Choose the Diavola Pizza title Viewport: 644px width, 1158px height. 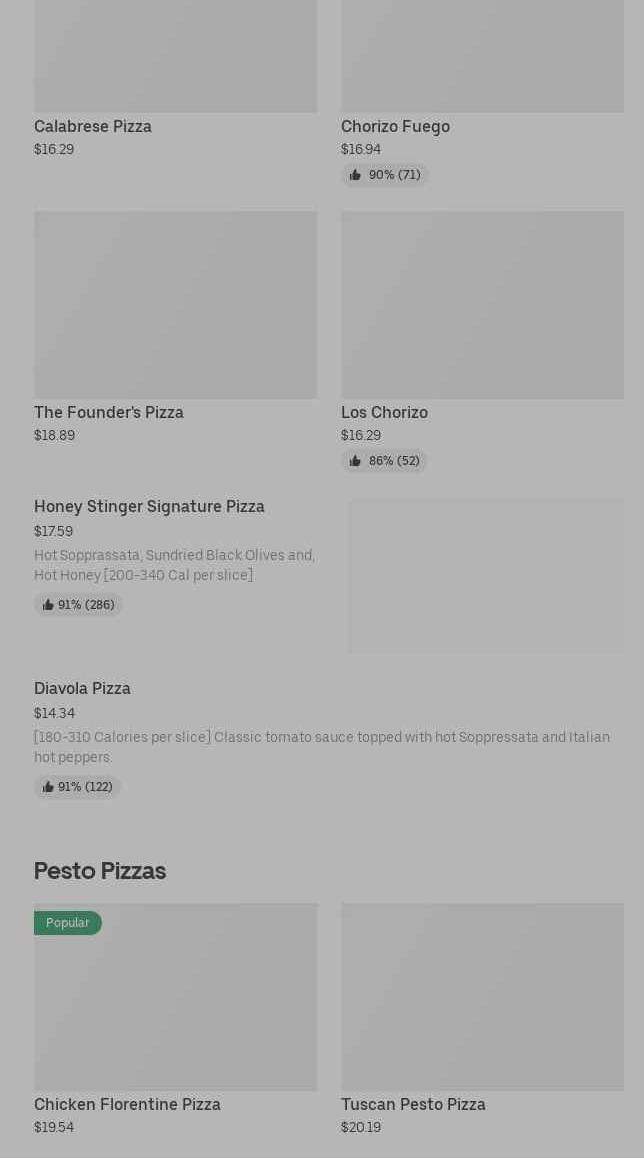pos(82,688)
